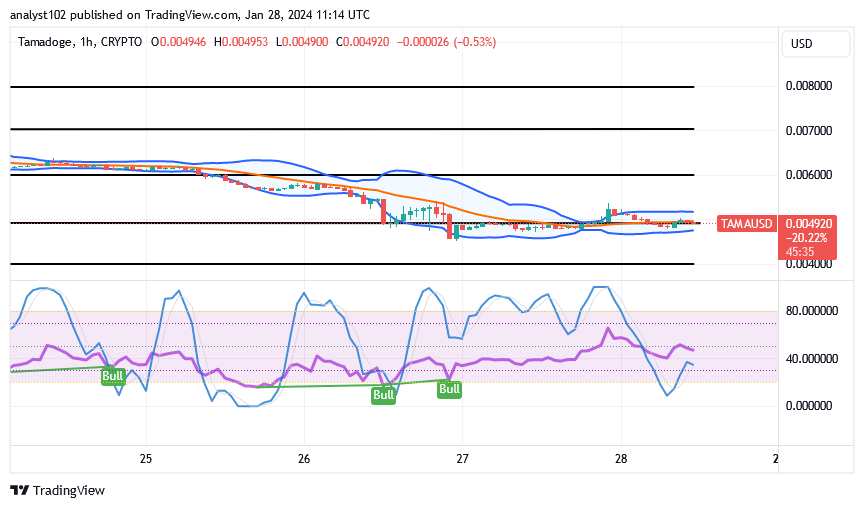Click the TradingView logo at bottom
864x508 pixels.
coord(57,490)
